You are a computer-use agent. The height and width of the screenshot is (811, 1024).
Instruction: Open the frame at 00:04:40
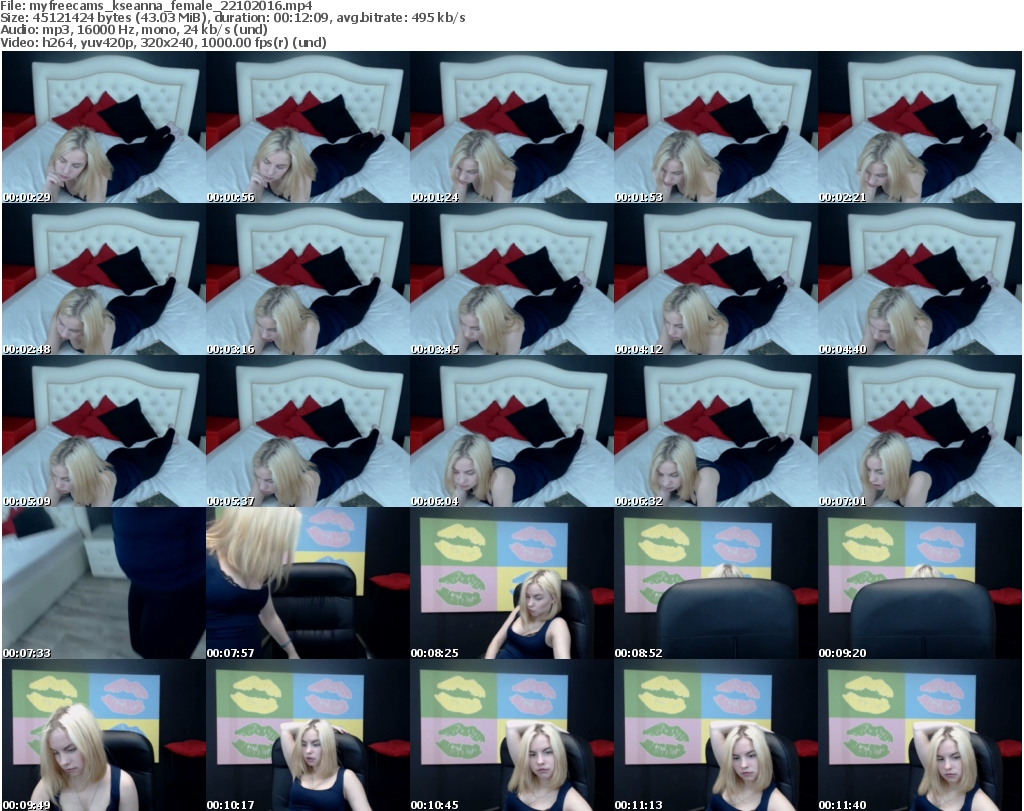(920, 279)
